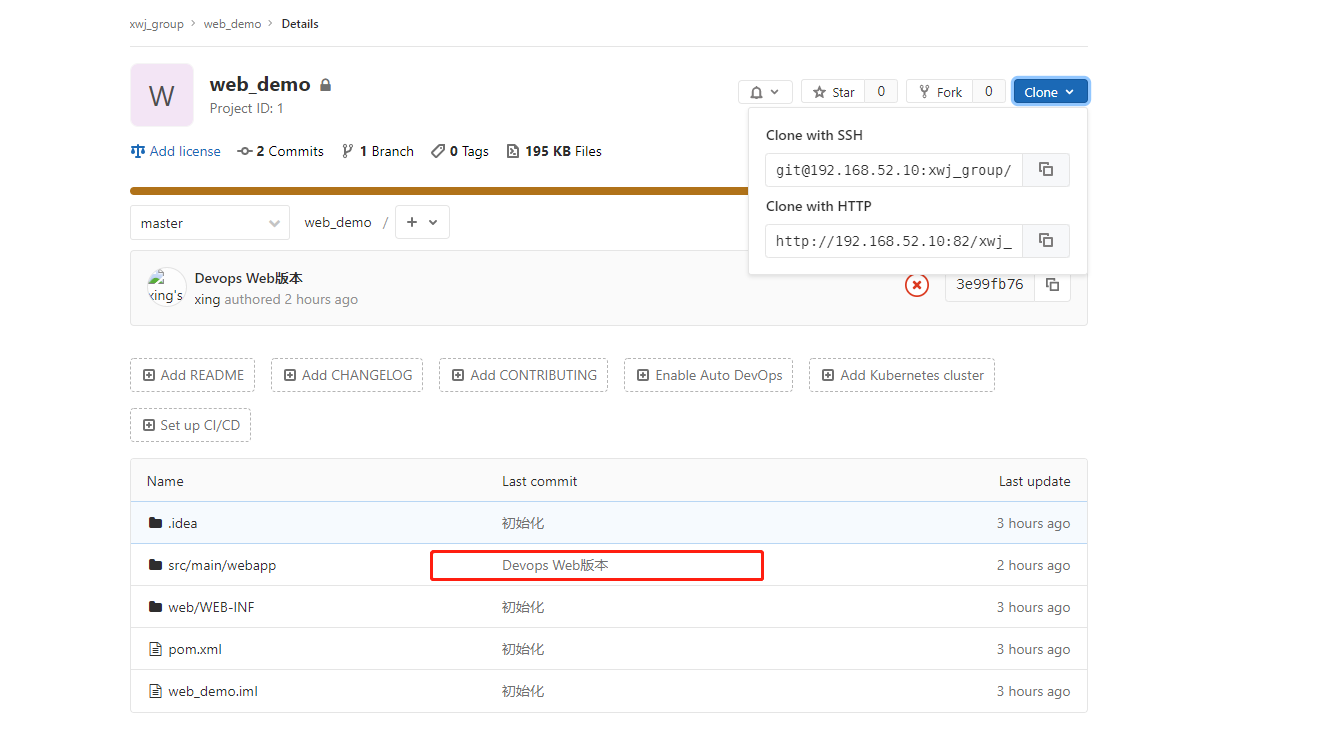Screen dimensions: 1323x737
Task: Click the .idea folder icon
Action: pos(155,523)
